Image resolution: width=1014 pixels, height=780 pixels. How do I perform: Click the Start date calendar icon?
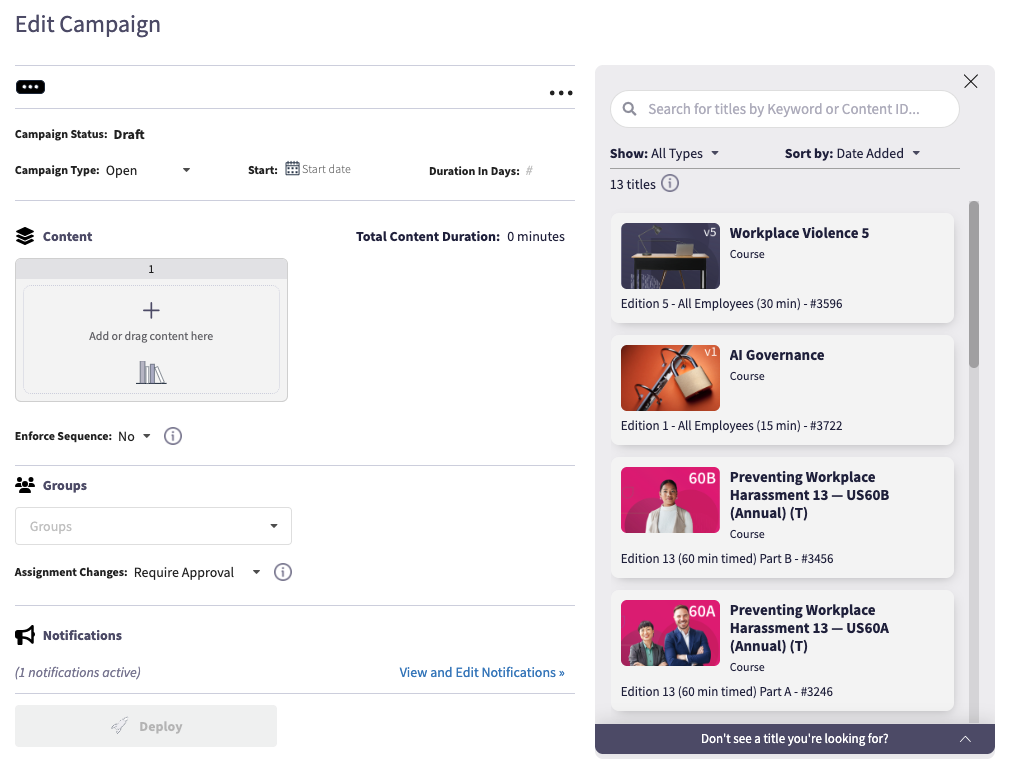click(292, 169)
